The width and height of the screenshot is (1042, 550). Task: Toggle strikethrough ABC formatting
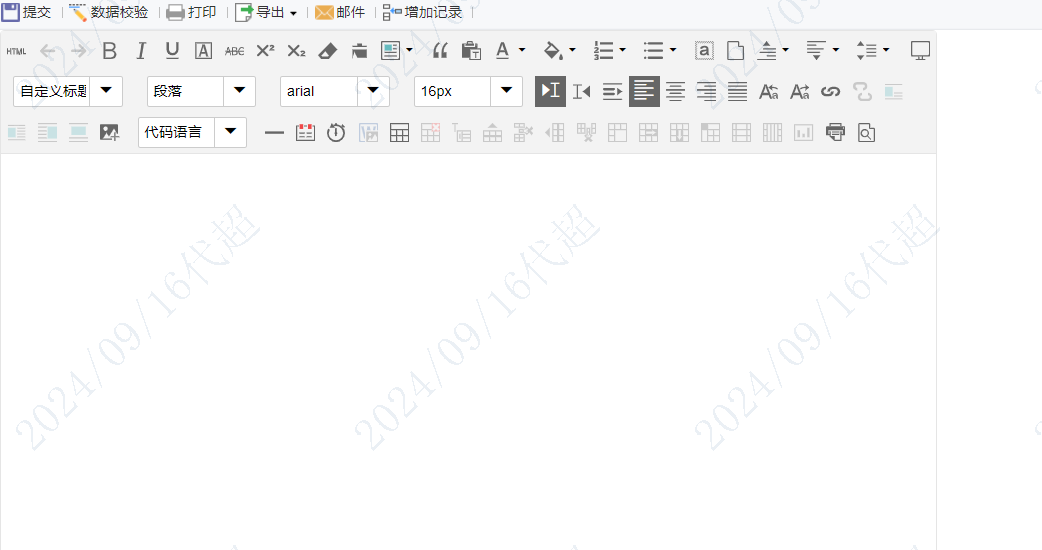click(235, 51)
